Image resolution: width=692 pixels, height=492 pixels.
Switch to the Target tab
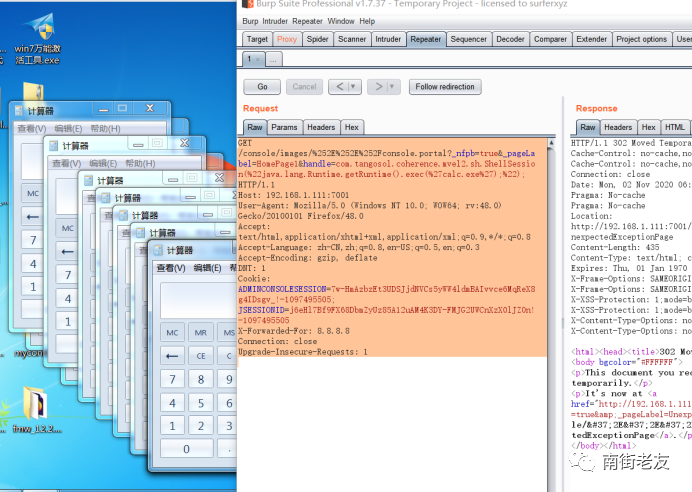257,39
